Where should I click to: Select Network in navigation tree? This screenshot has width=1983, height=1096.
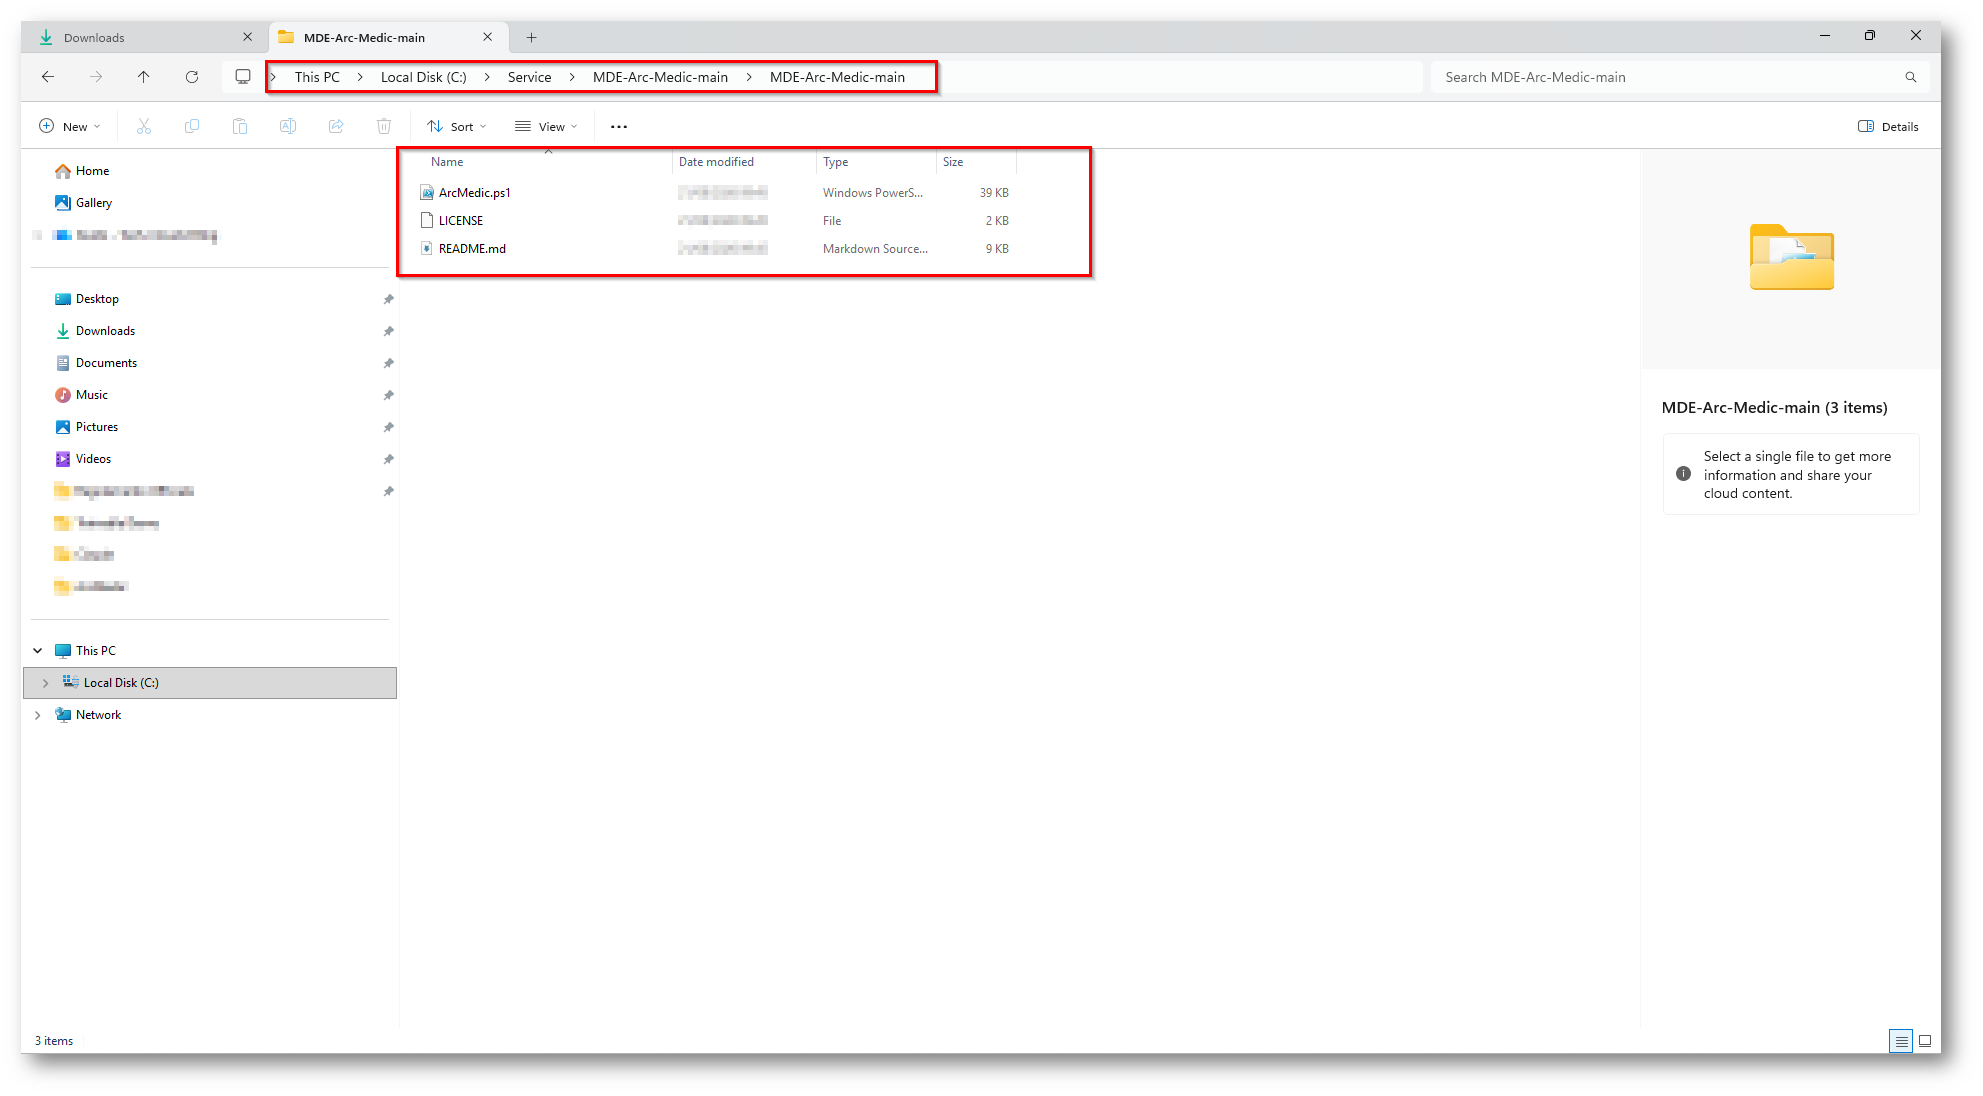coord(88,715)
